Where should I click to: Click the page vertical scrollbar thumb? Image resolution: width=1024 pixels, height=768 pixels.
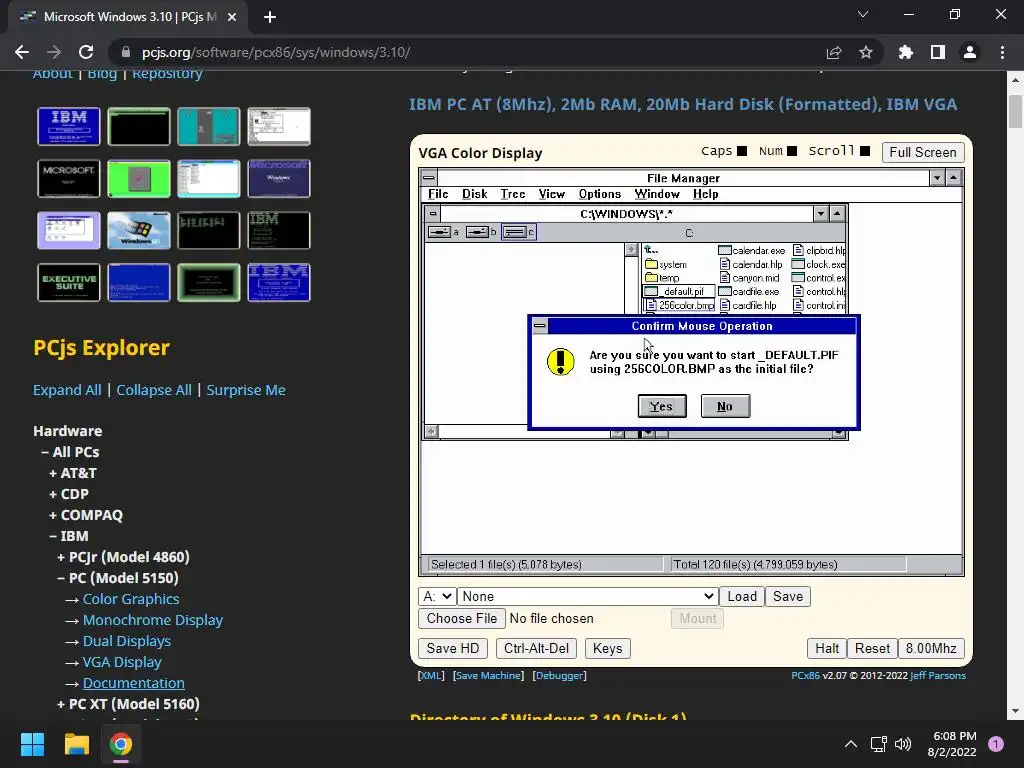(x=1015, y=112)
